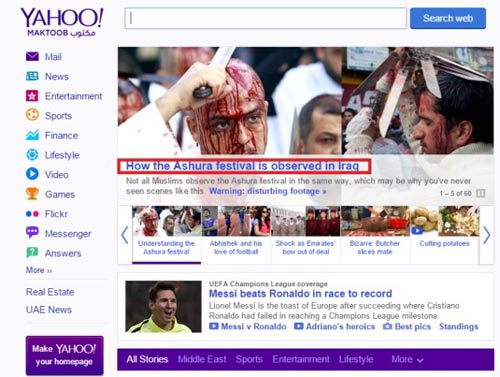Open Messi beats Ronaldo headline link

coord(300,294)
